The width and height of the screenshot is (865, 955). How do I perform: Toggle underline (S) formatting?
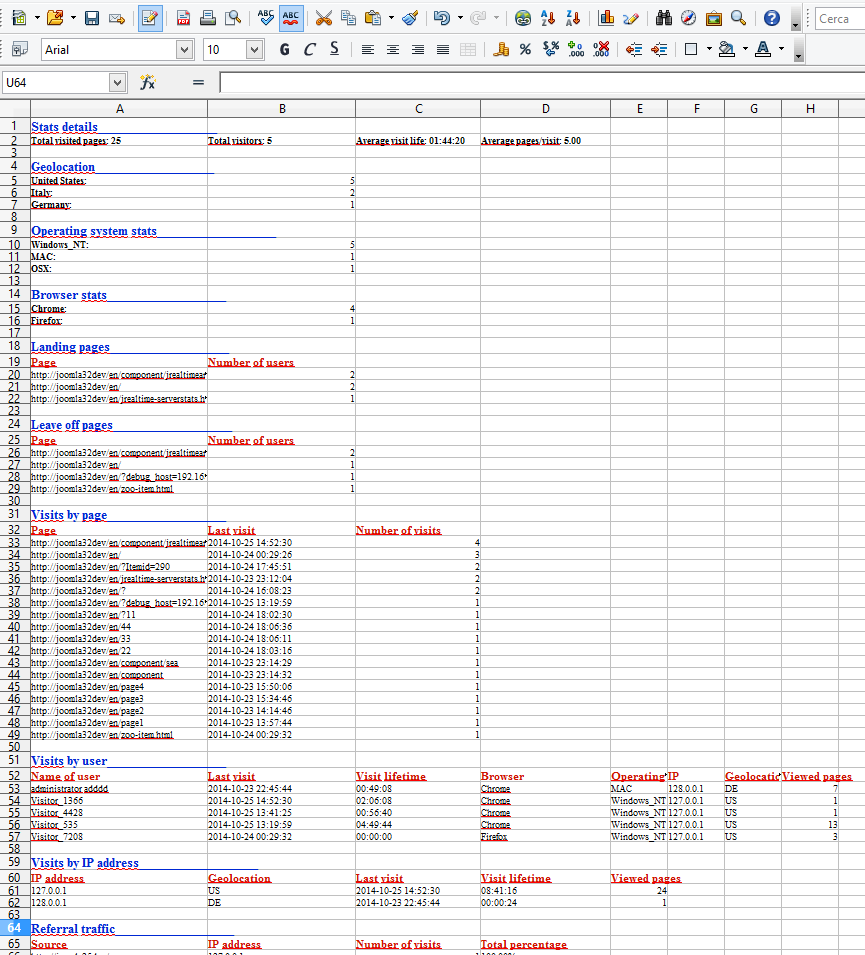point(334,49)
